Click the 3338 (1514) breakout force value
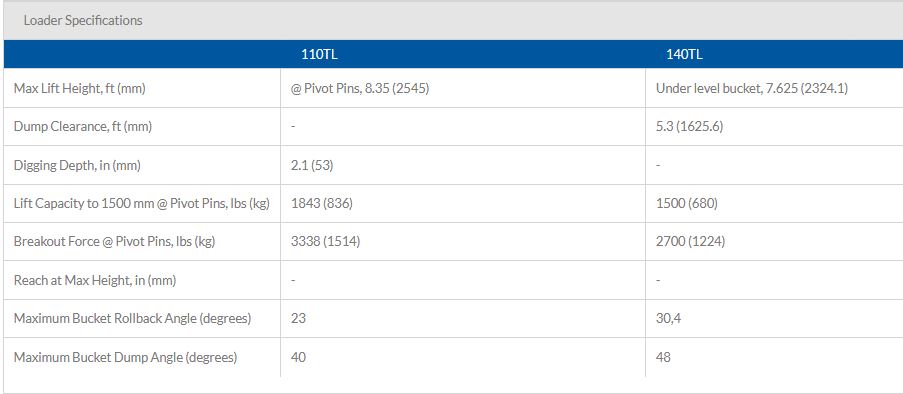 pyautogui.click(x=325, y=242)
